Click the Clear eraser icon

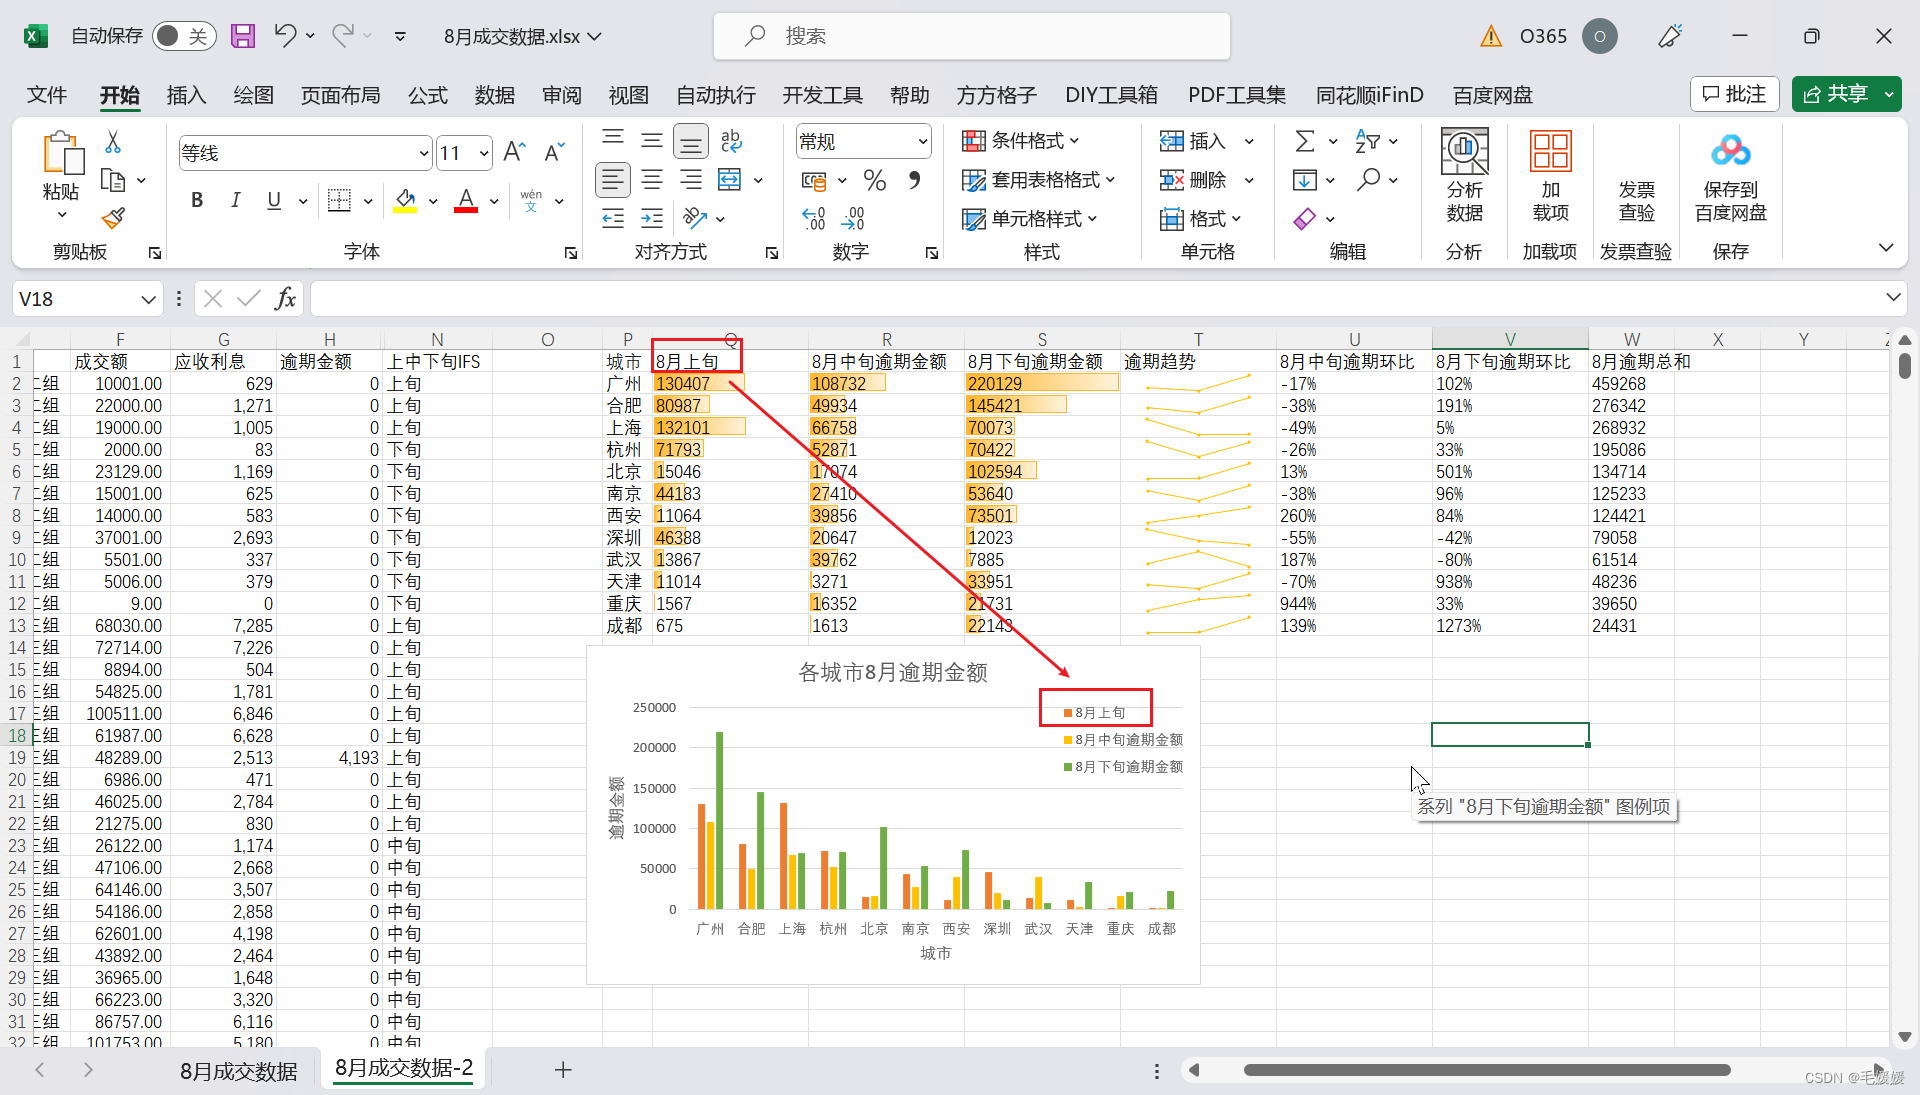point(1305,219)
